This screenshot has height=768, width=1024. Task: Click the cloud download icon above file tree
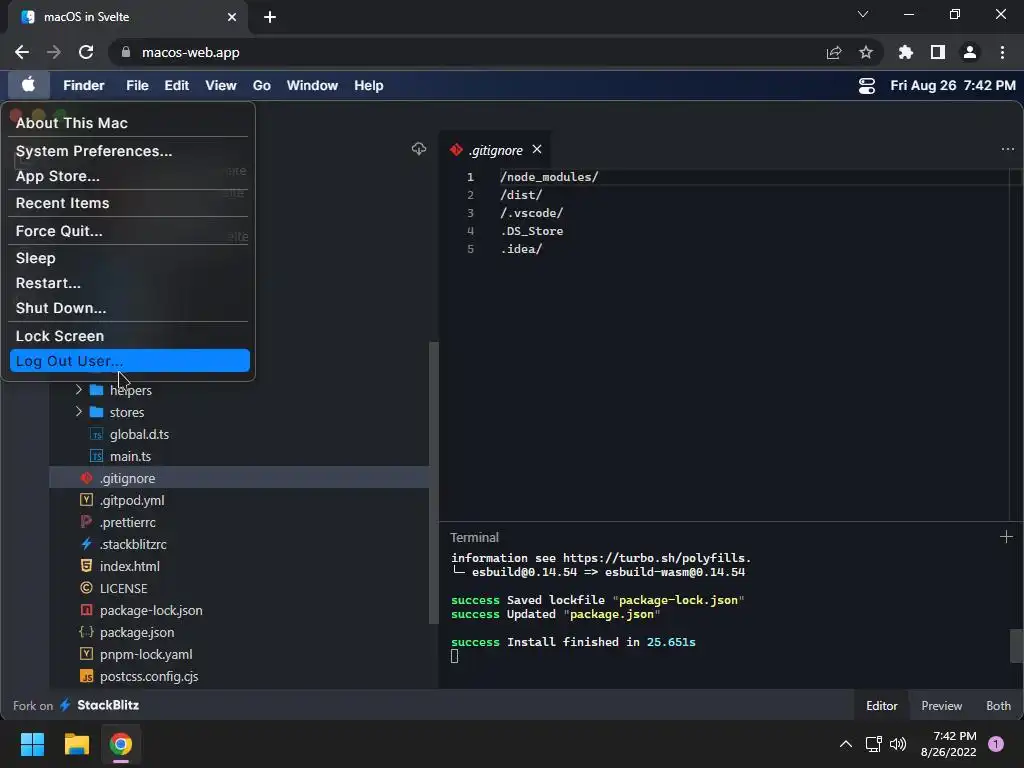[x=419, y=149]
